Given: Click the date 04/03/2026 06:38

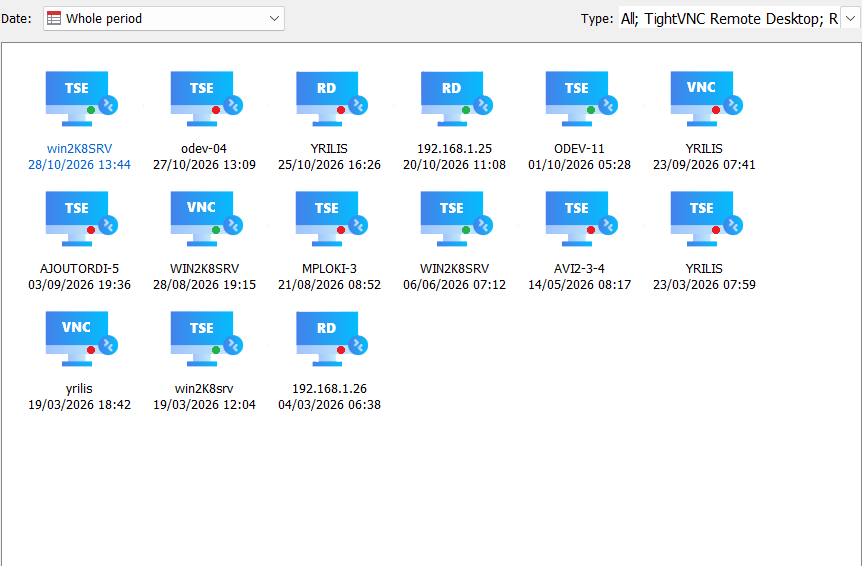Looking at the screenshot, I should click(329, 405).
